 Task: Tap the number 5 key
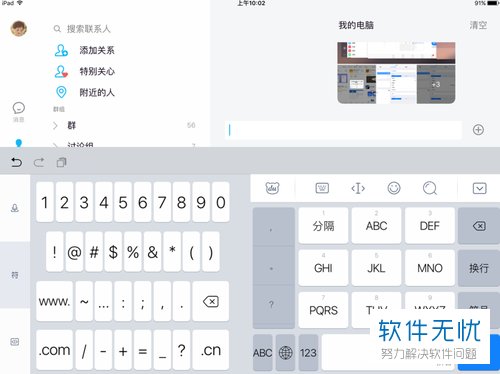click(x=123, y=202)
